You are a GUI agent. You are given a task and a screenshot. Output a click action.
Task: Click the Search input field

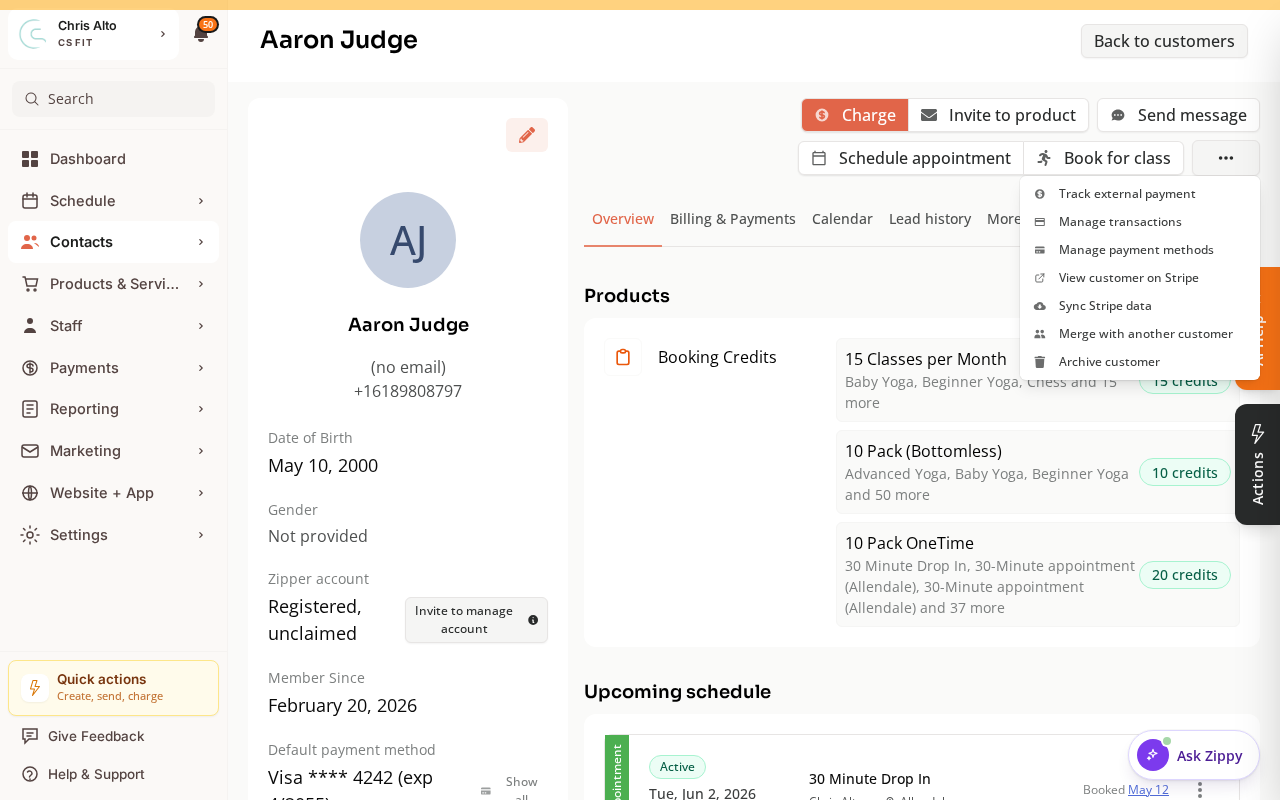pyautogui.click(x=113, y=99)
